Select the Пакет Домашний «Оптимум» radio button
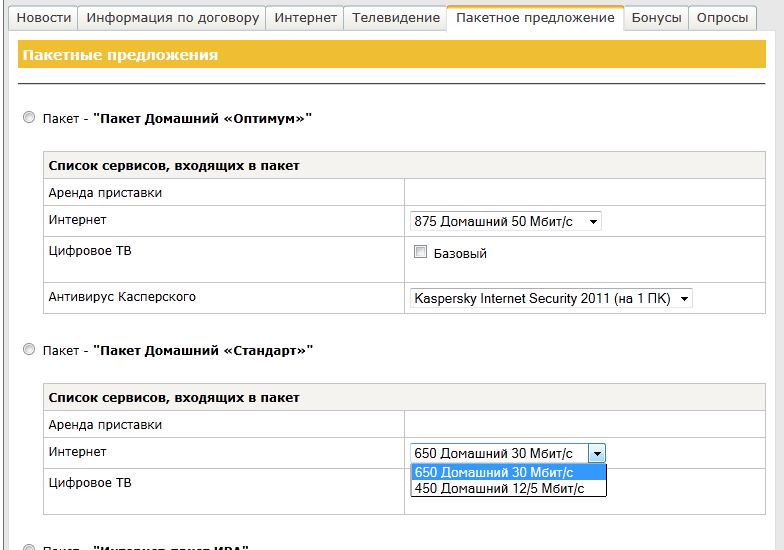 point(29,118)
